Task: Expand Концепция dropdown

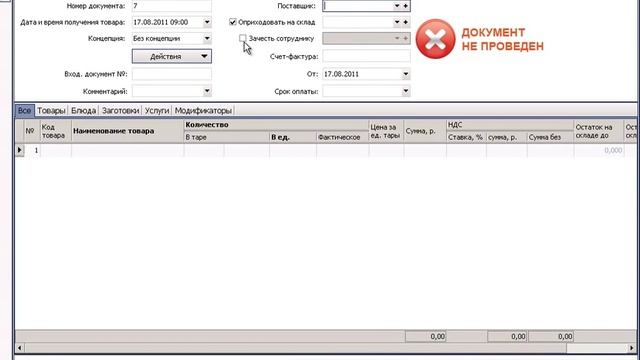Action: point(207,38)
